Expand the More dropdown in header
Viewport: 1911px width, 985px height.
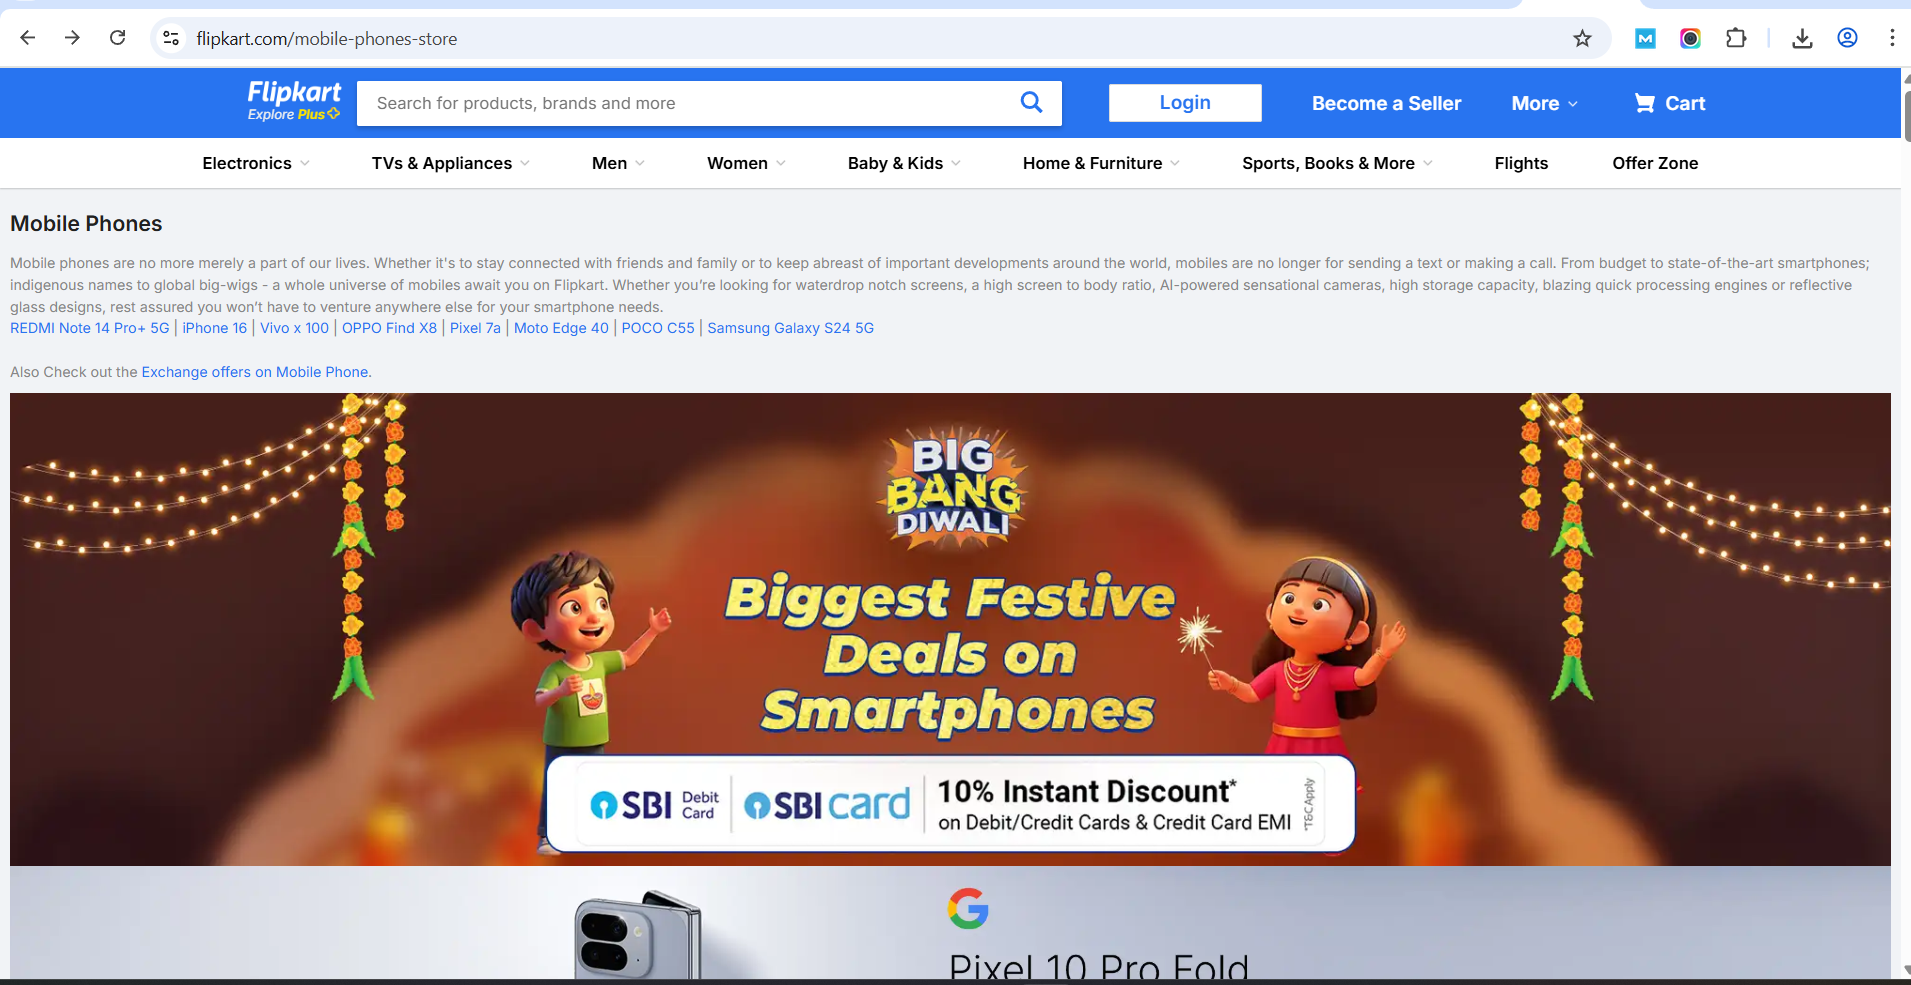1544,103
